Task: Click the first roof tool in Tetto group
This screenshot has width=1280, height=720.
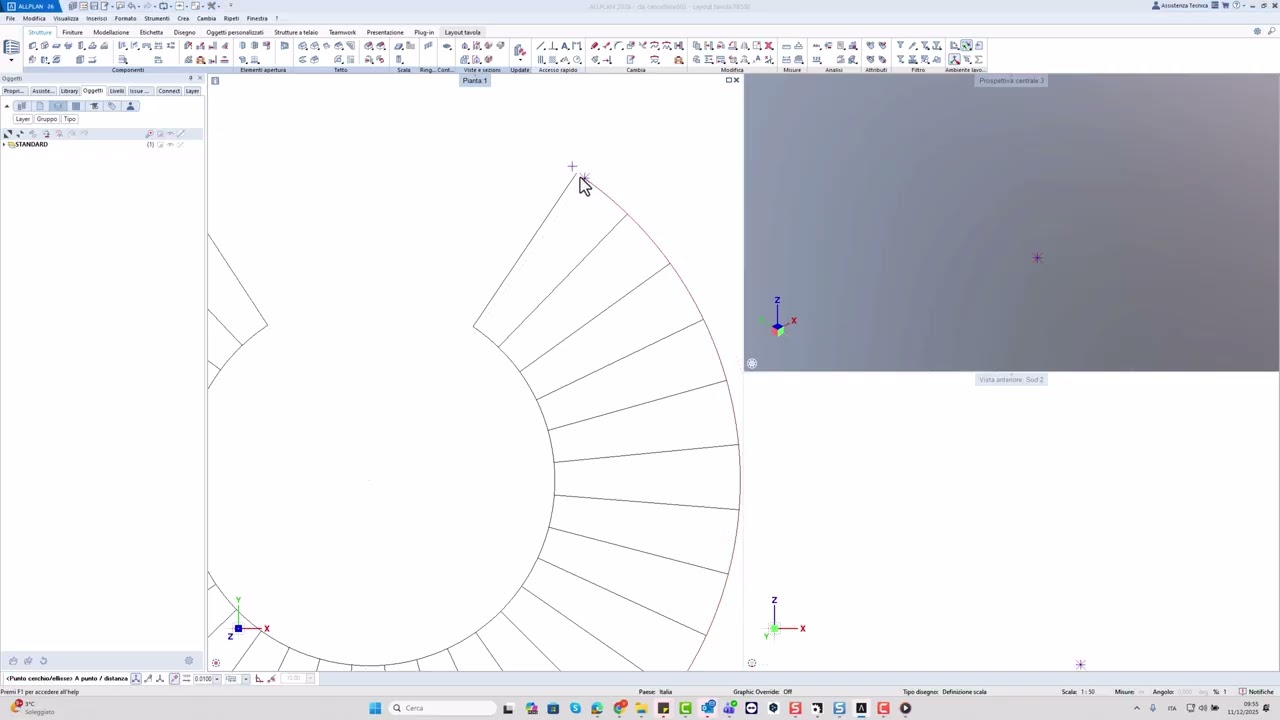Action: pyautogui.click(x=303, y=46)
